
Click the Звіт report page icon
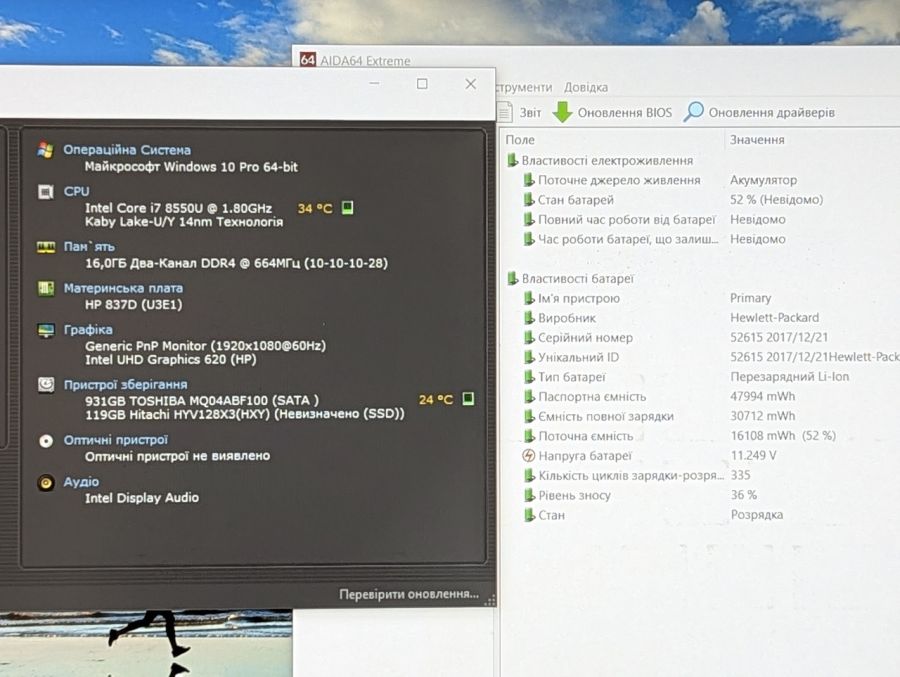(505, 112)
